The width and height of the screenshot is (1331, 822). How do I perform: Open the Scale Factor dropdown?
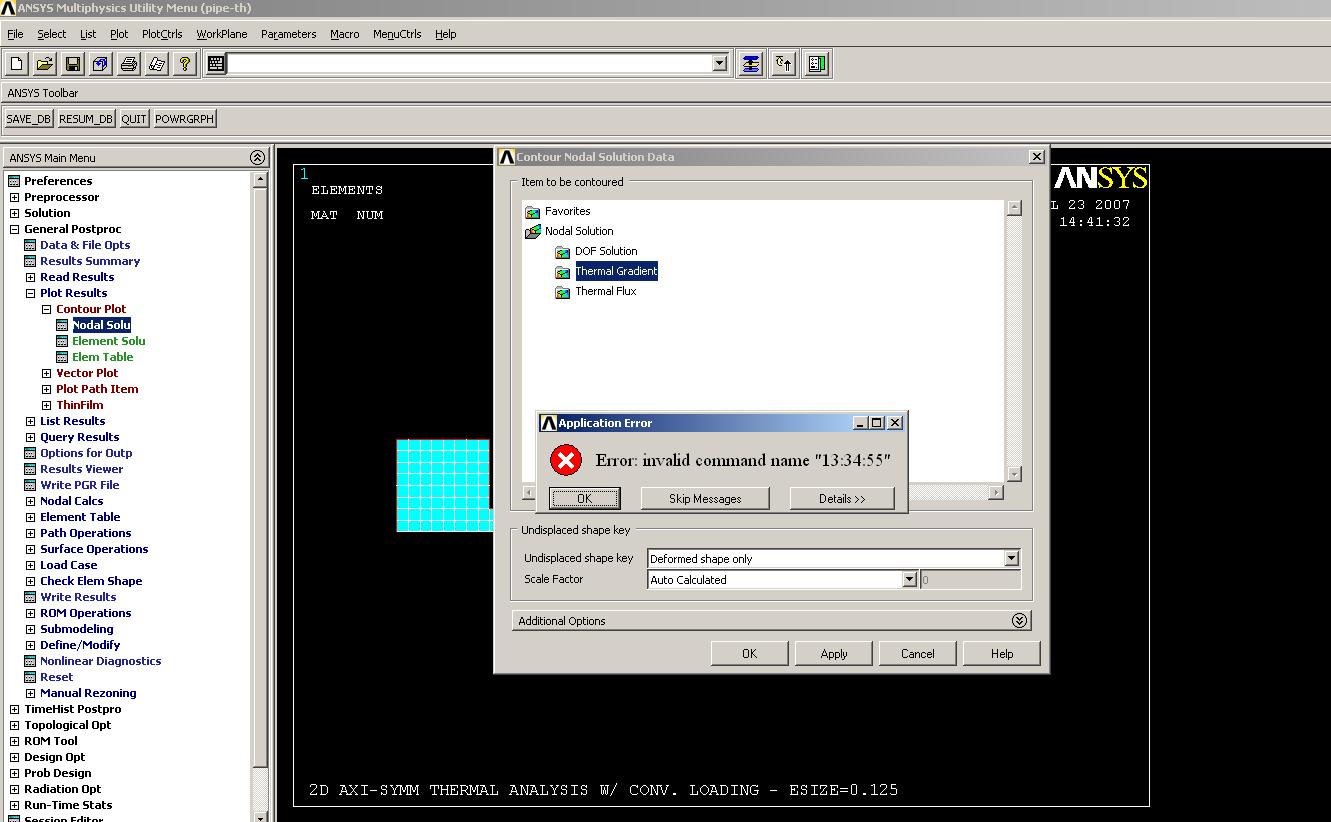pos(909,579)
